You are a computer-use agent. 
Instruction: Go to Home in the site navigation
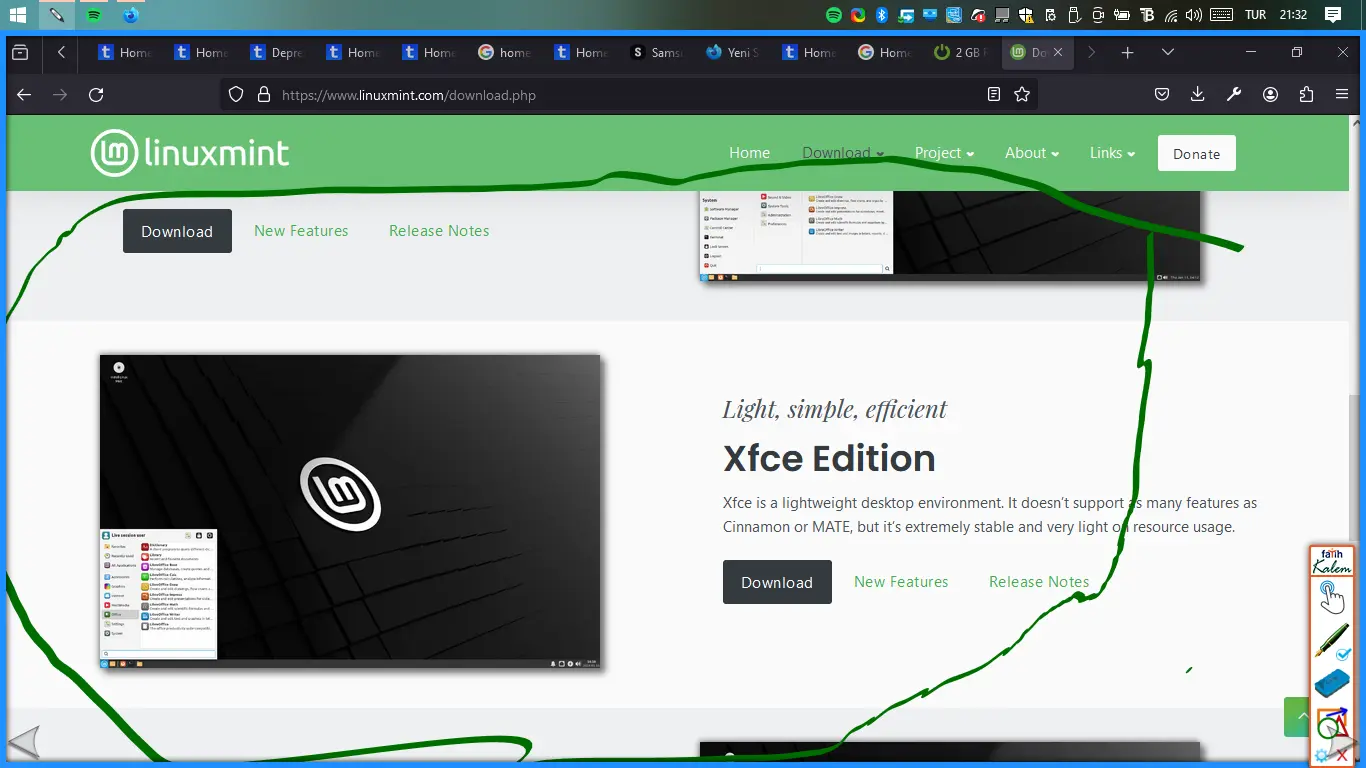(749, 153)
